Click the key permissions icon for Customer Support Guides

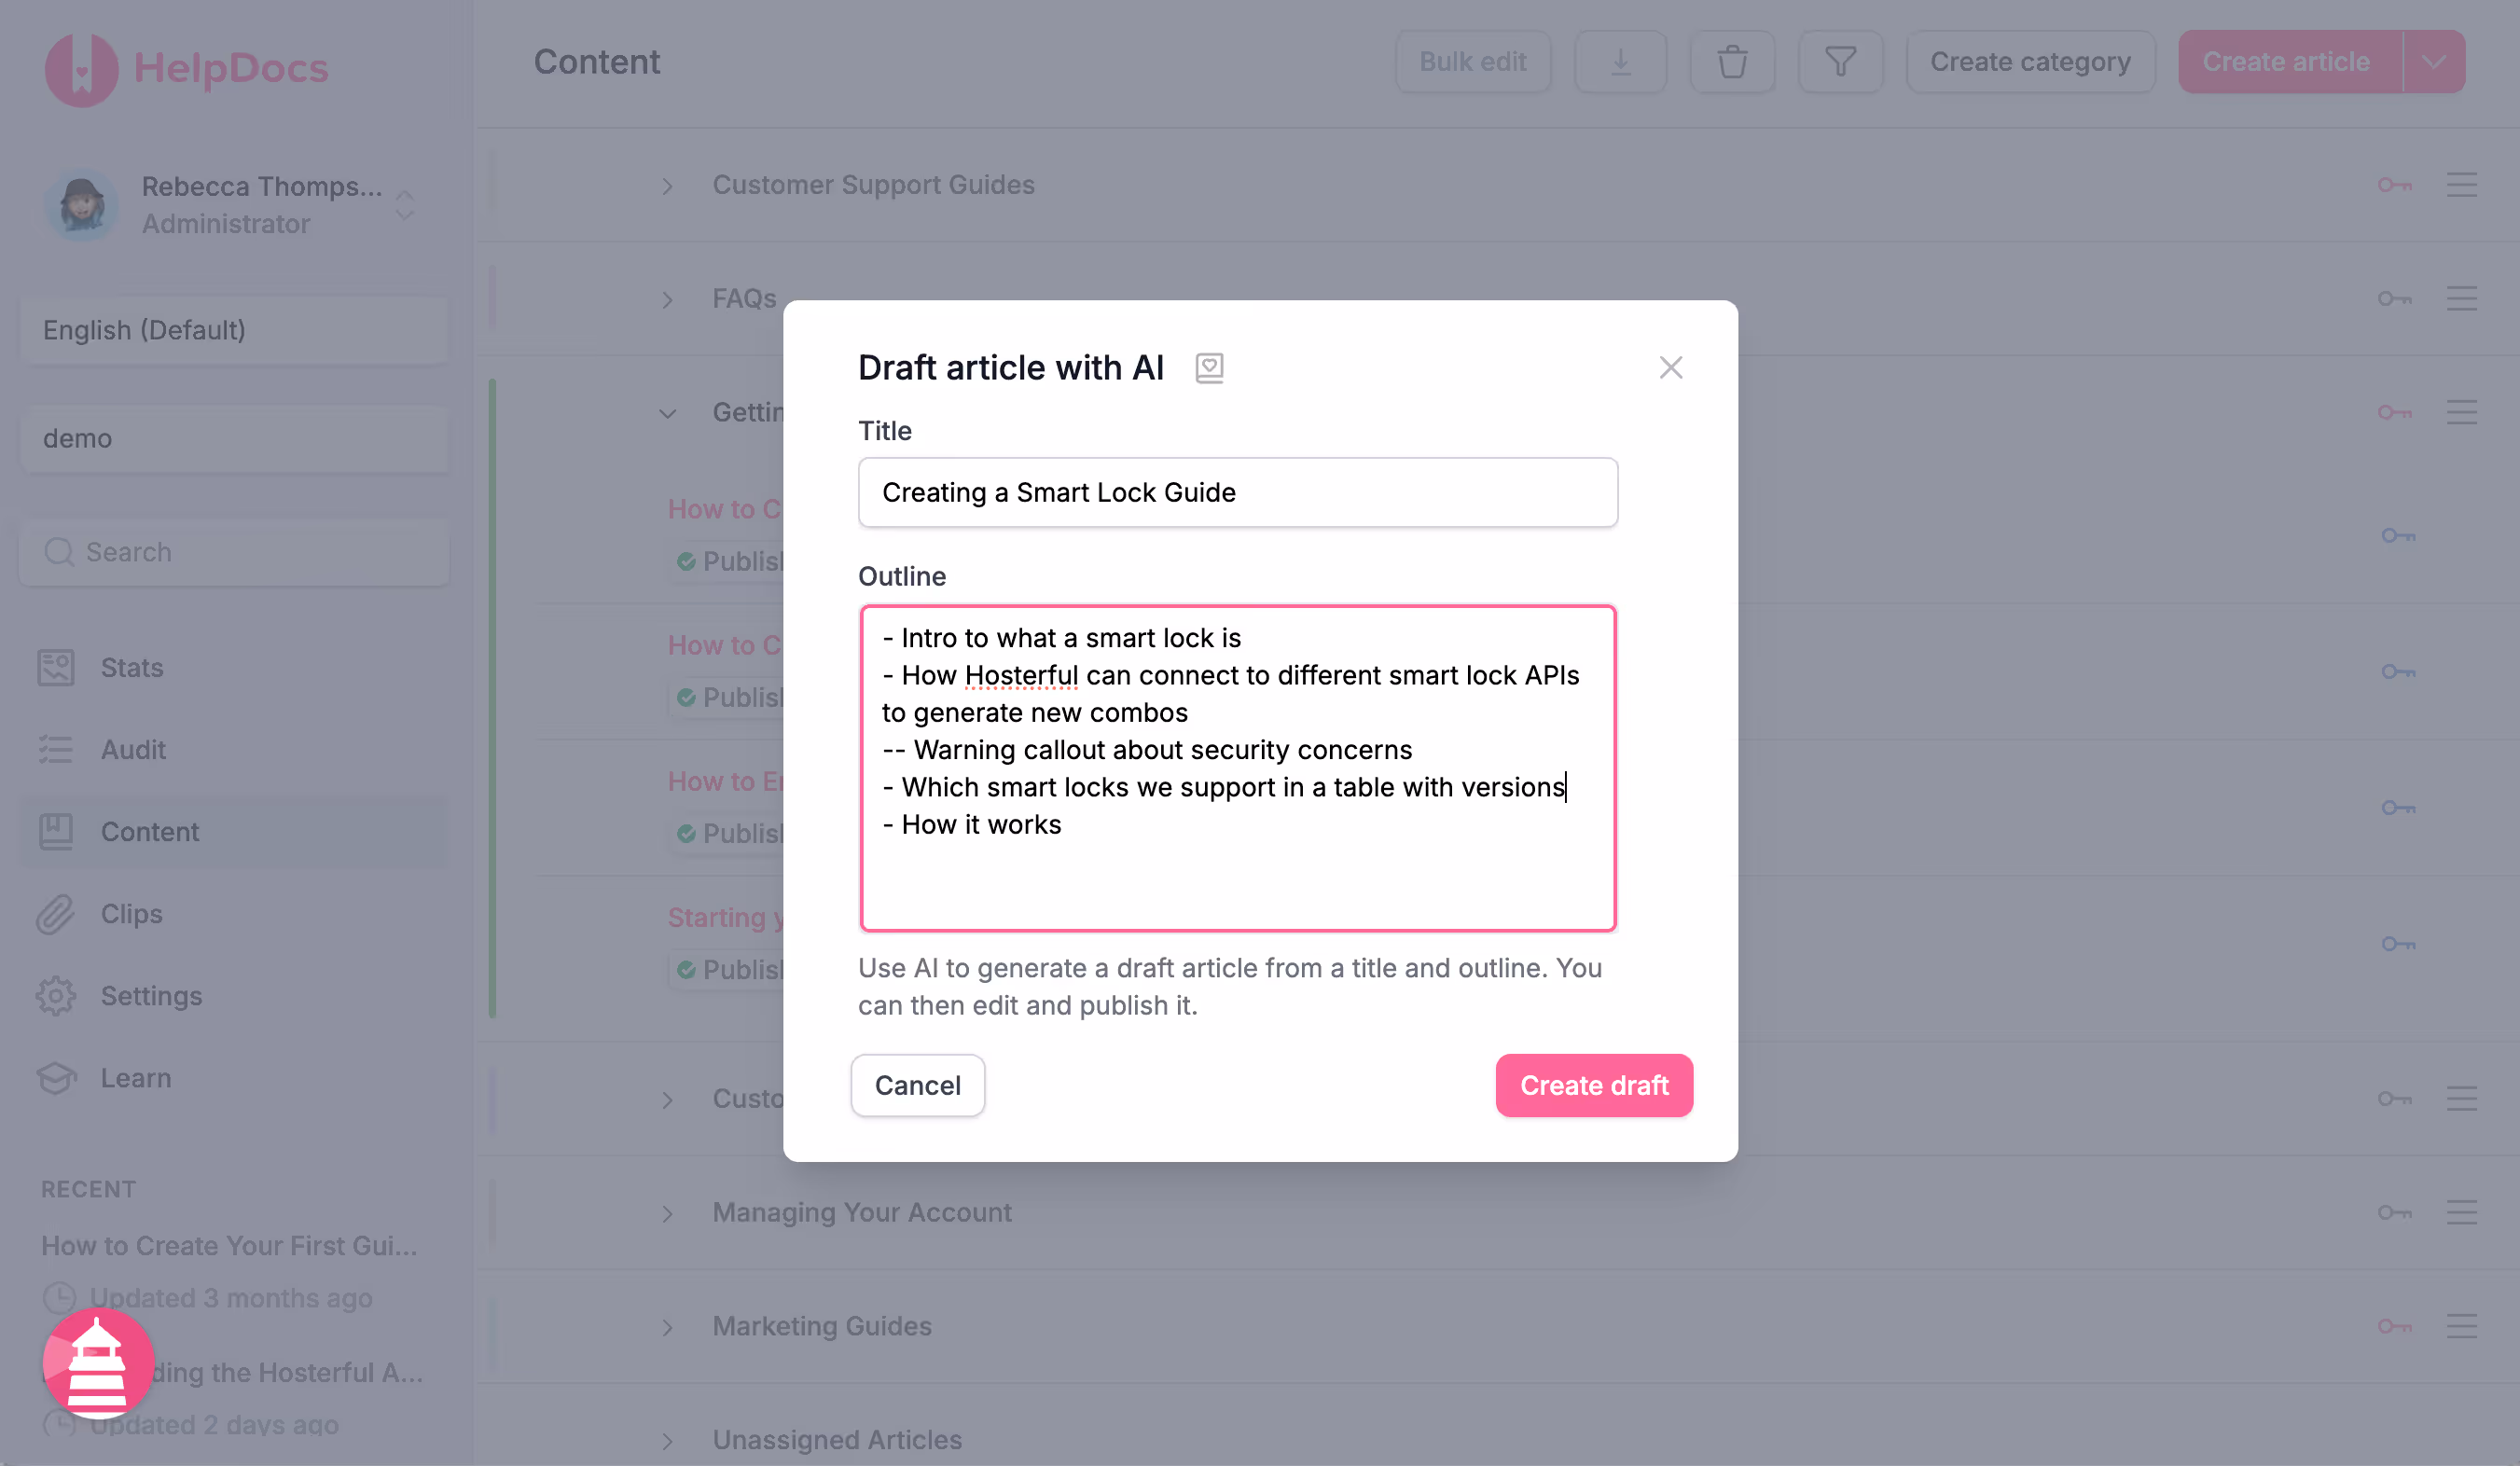point(2394,185)
